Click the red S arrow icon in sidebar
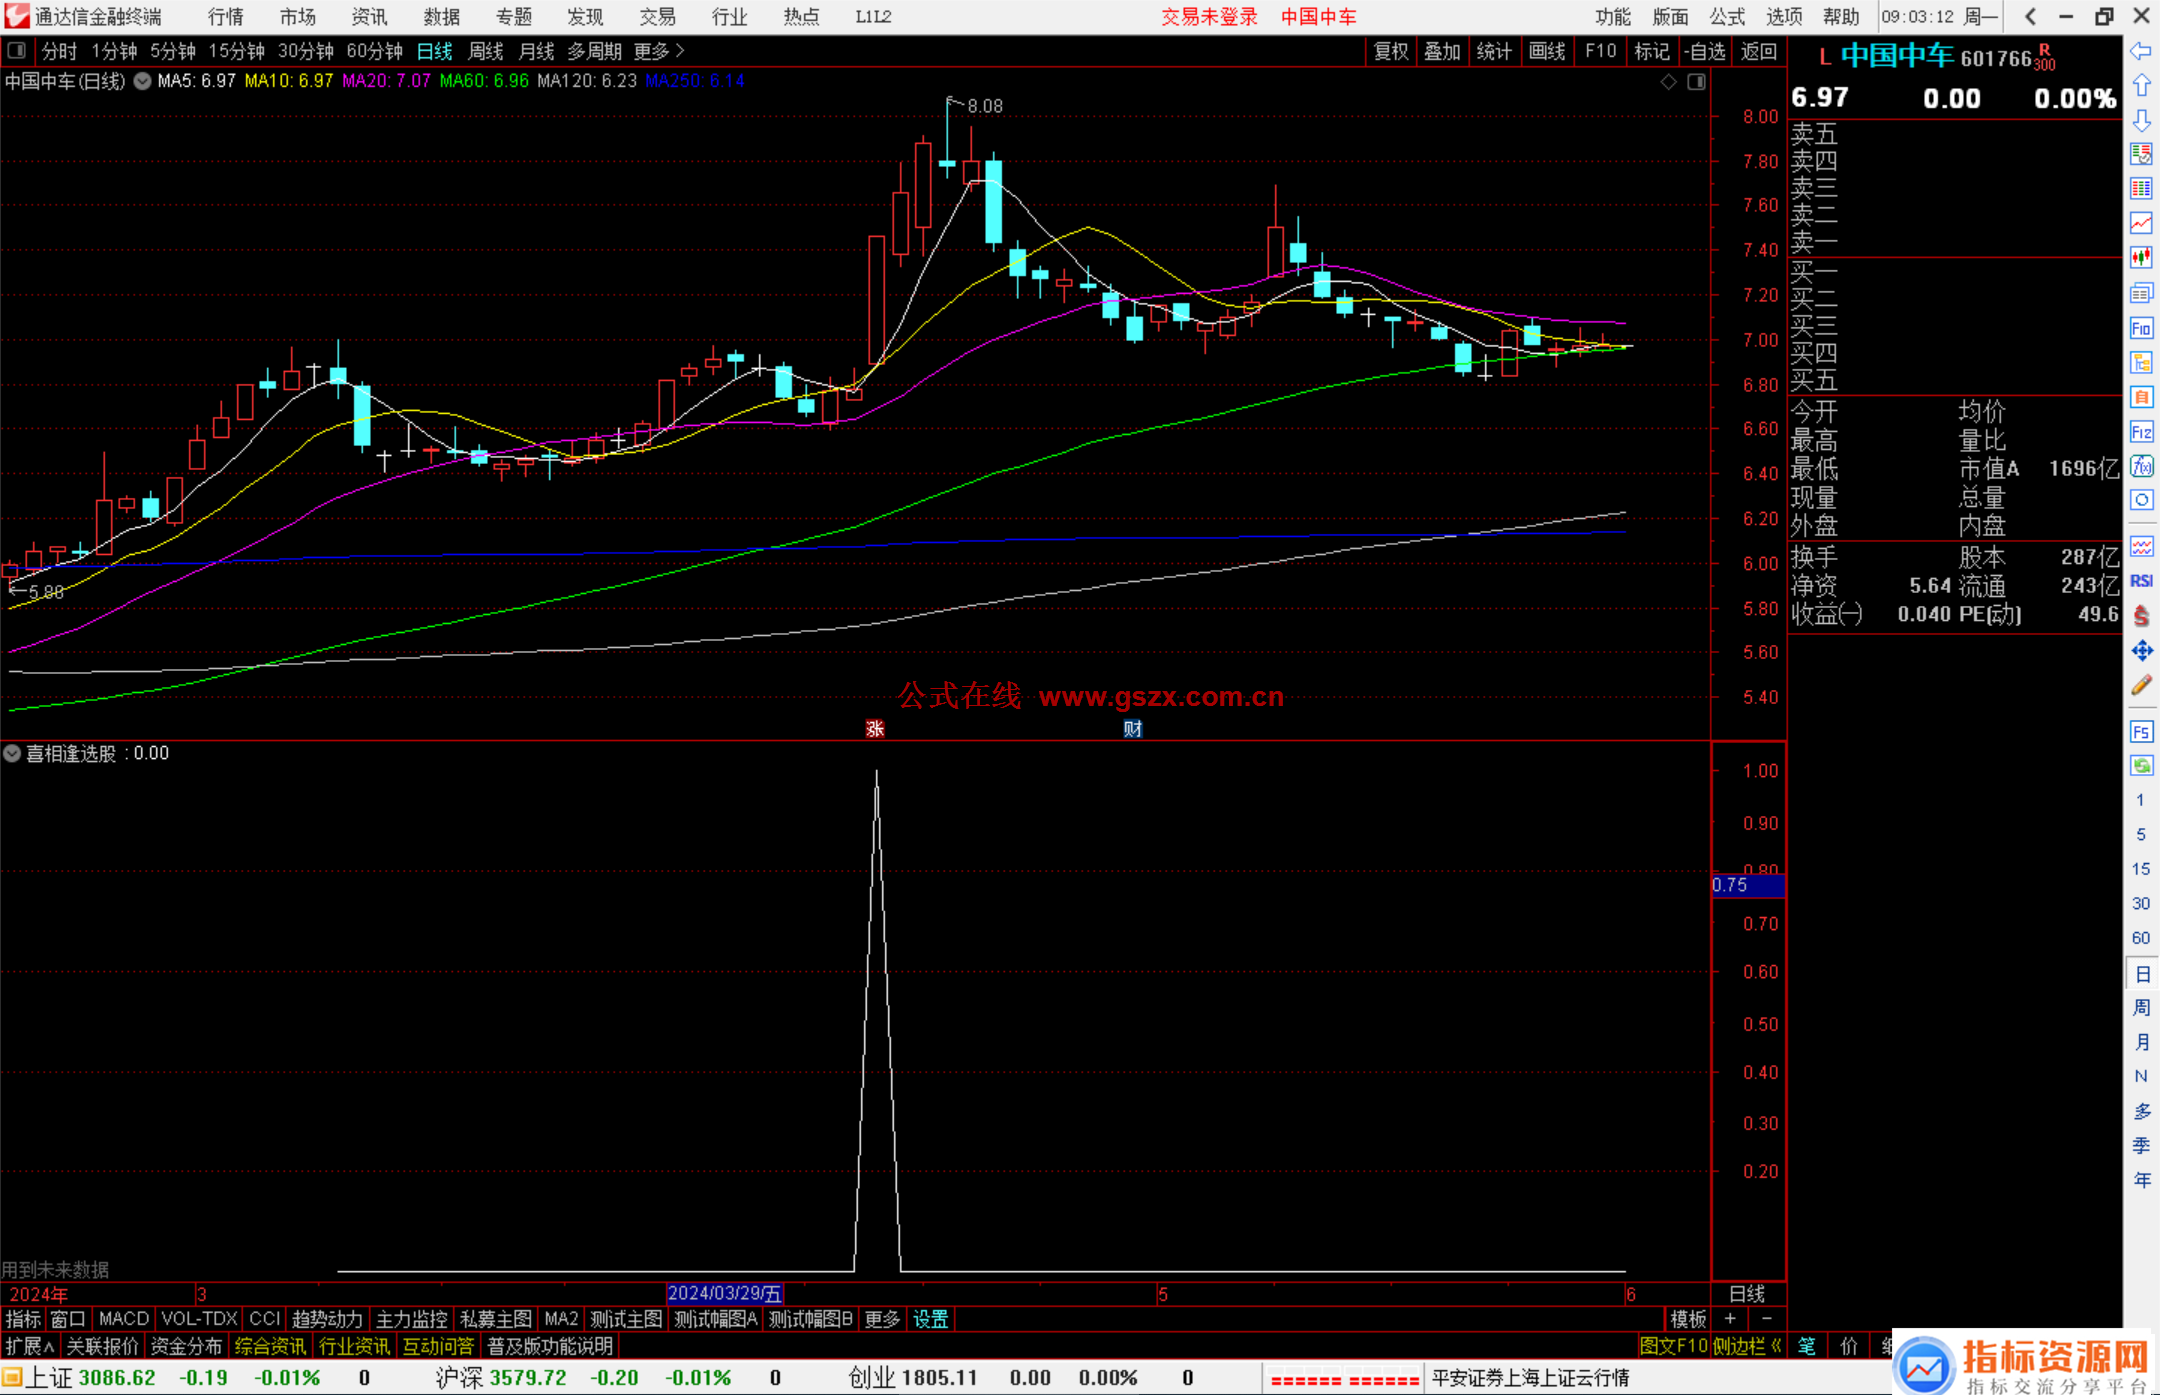The image size is (2160, 1395). [x=2141, y=616]
